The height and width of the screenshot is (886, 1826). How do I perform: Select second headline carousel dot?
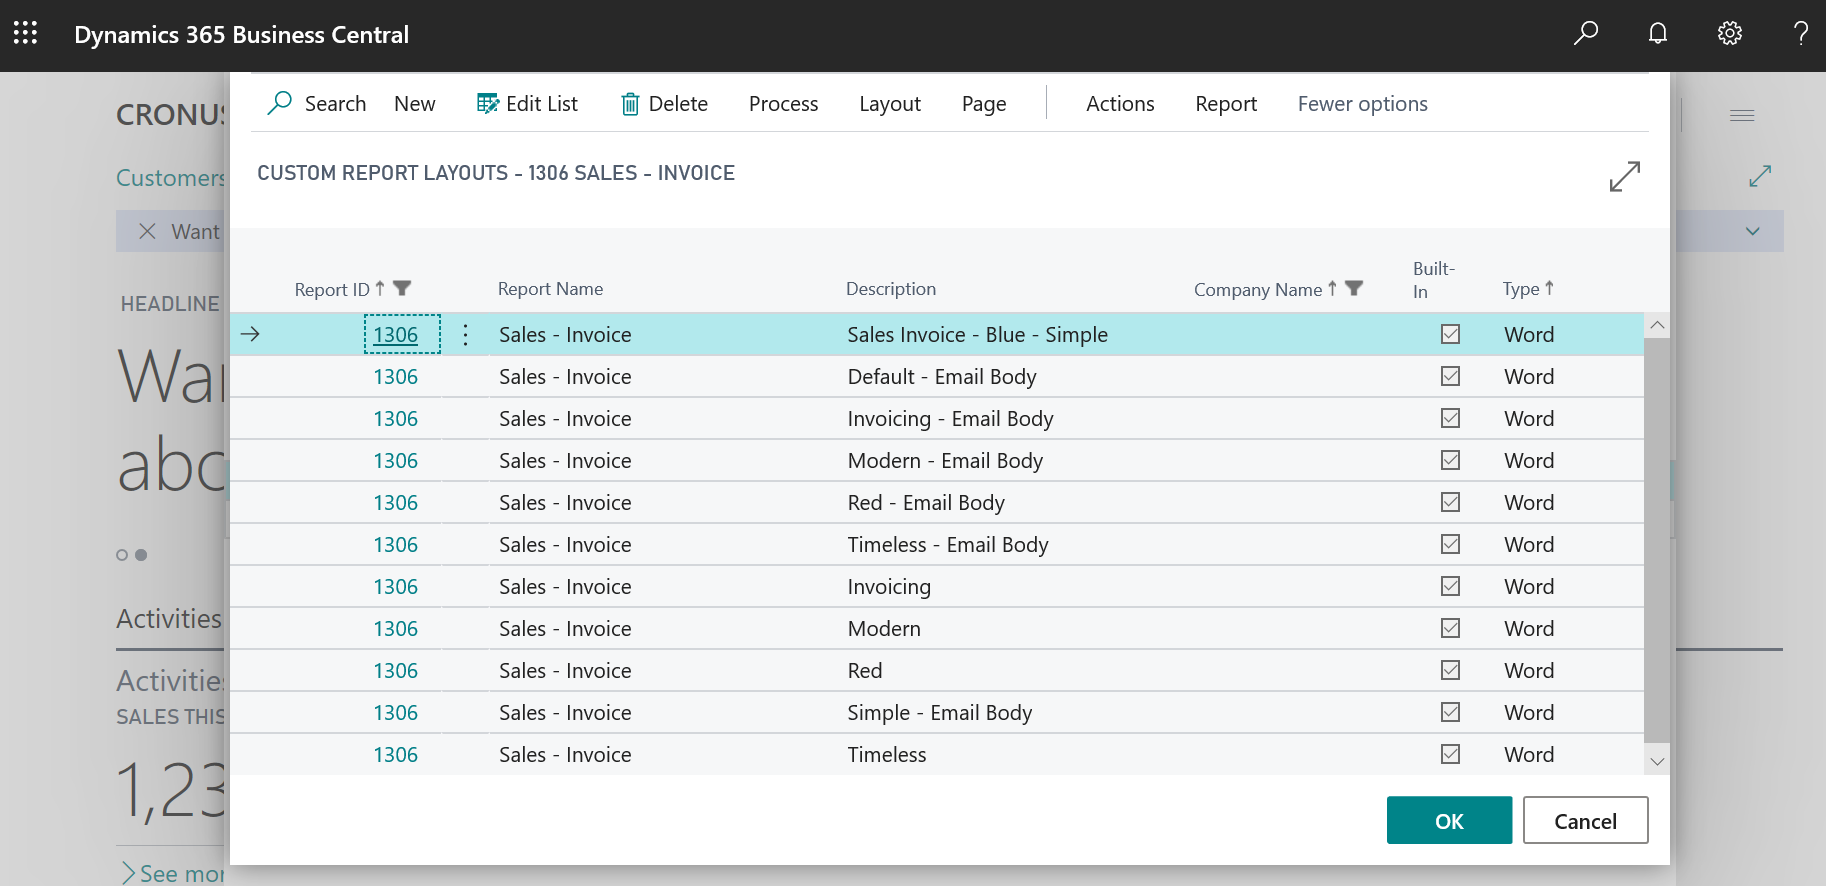141,555
